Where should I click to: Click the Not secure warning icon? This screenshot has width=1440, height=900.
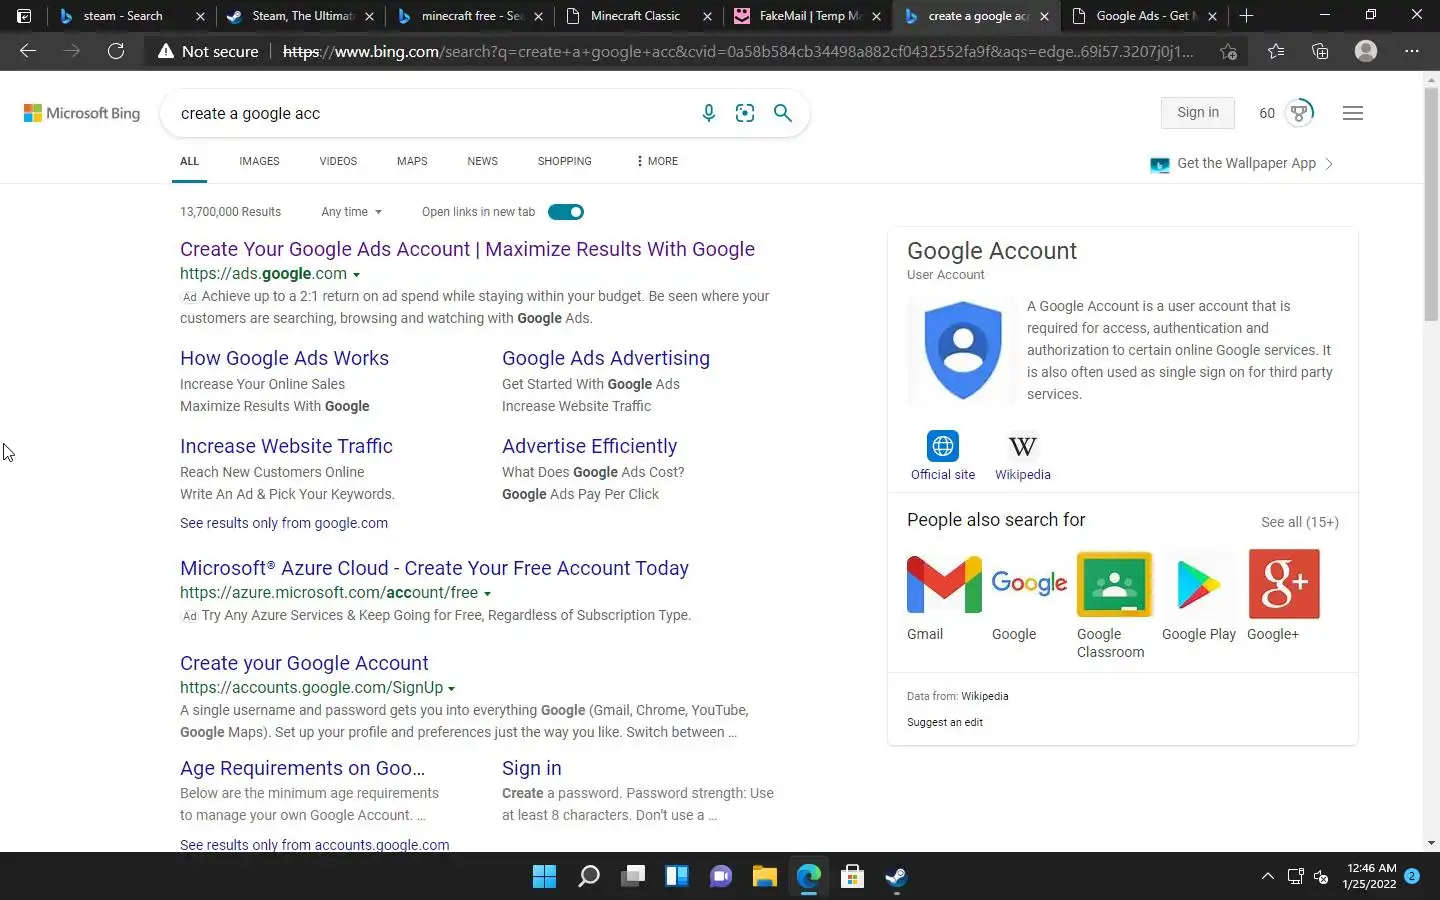tap(166, 51)
